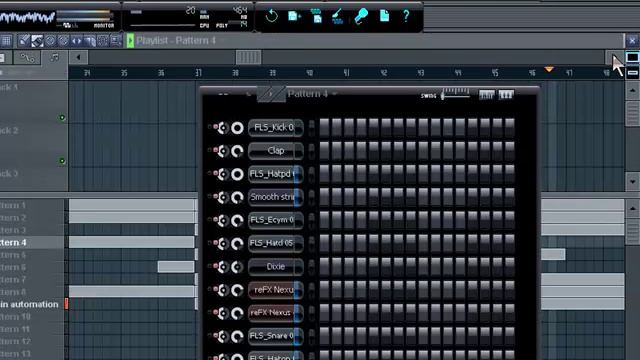Select the playlist Zoom tool
The width and height of the screenshot is (640, 360).
pyautogui.click(x=116, y=40)
